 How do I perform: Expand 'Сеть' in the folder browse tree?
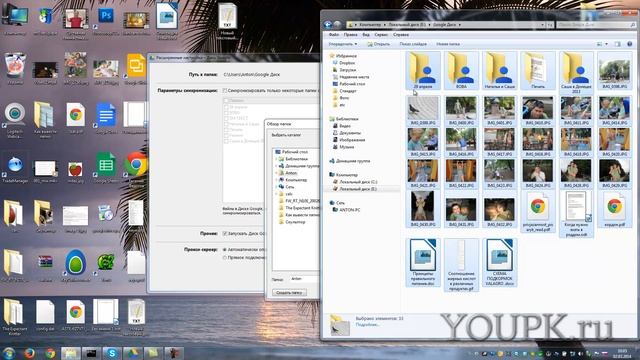pos(276,187)
